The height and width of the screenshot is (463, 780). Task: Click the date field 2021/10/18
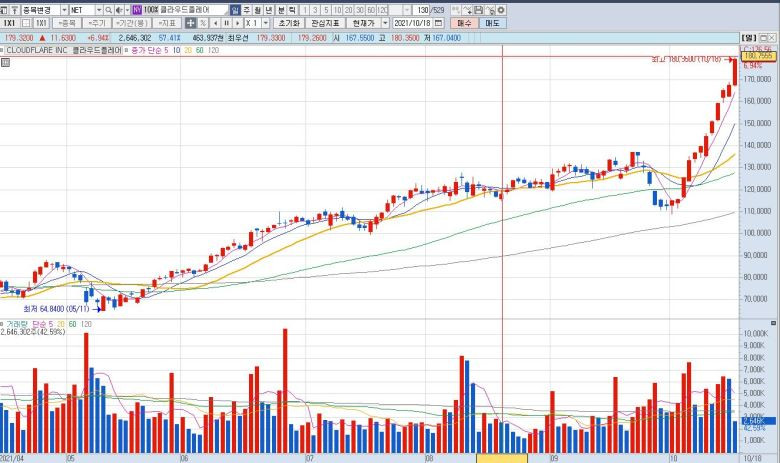pyautogui.click(x=412, y=23)
